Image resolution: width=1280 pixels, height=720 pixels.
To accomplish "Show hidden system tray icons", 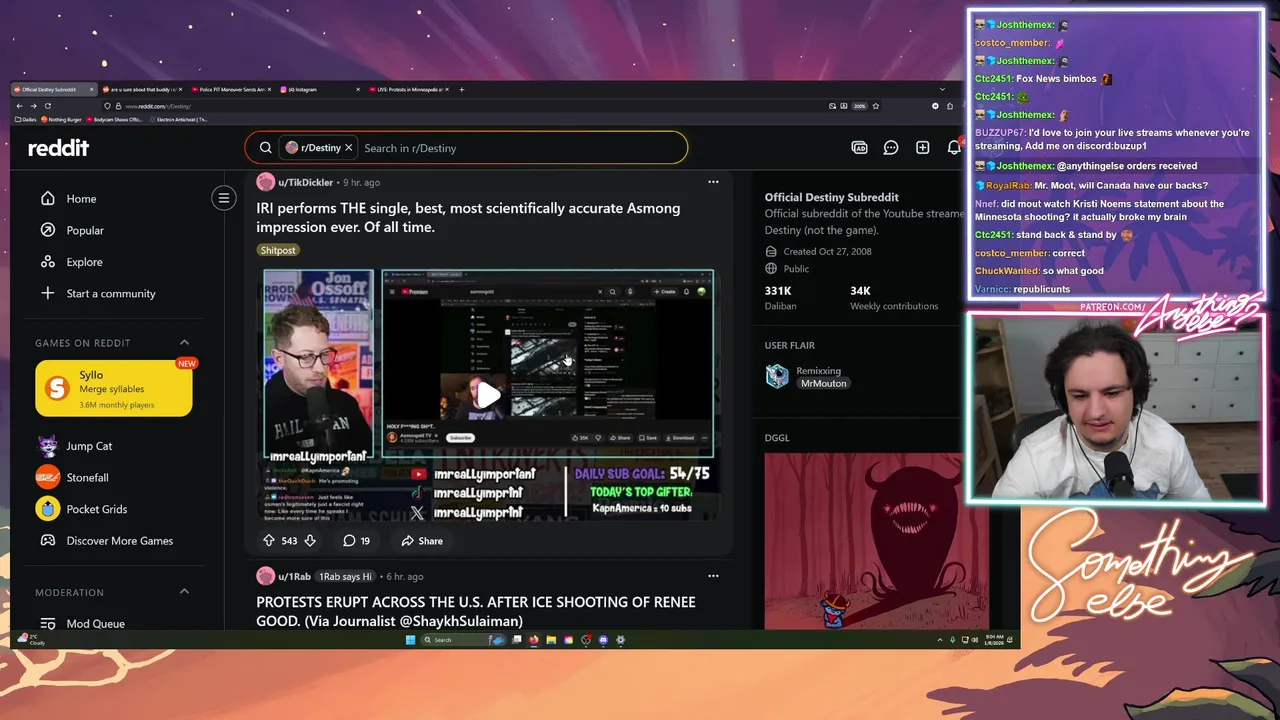I will pyautogui.click(x=940, y=640).
